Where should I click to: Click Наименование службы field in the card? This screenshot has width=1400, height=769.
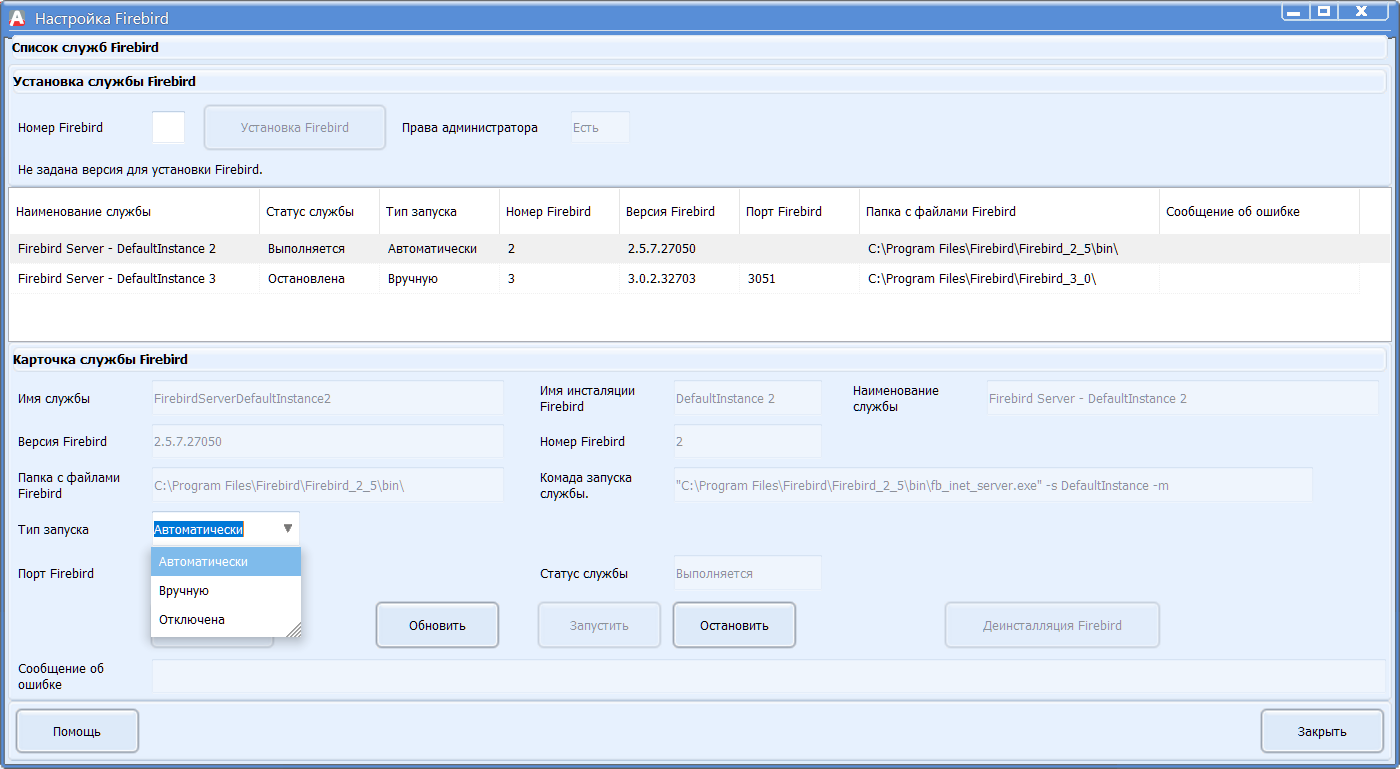1183,398
